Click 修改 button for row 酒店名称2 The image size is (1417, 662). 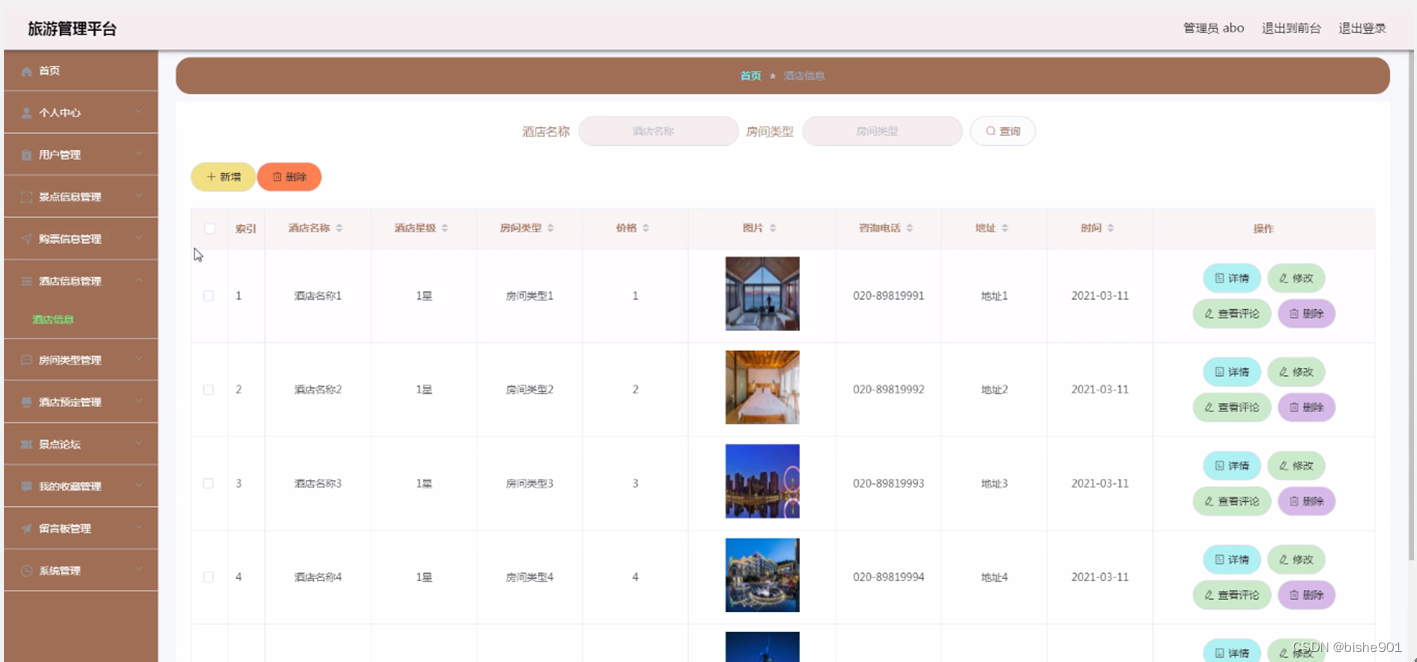click(x=1296, y=372)
